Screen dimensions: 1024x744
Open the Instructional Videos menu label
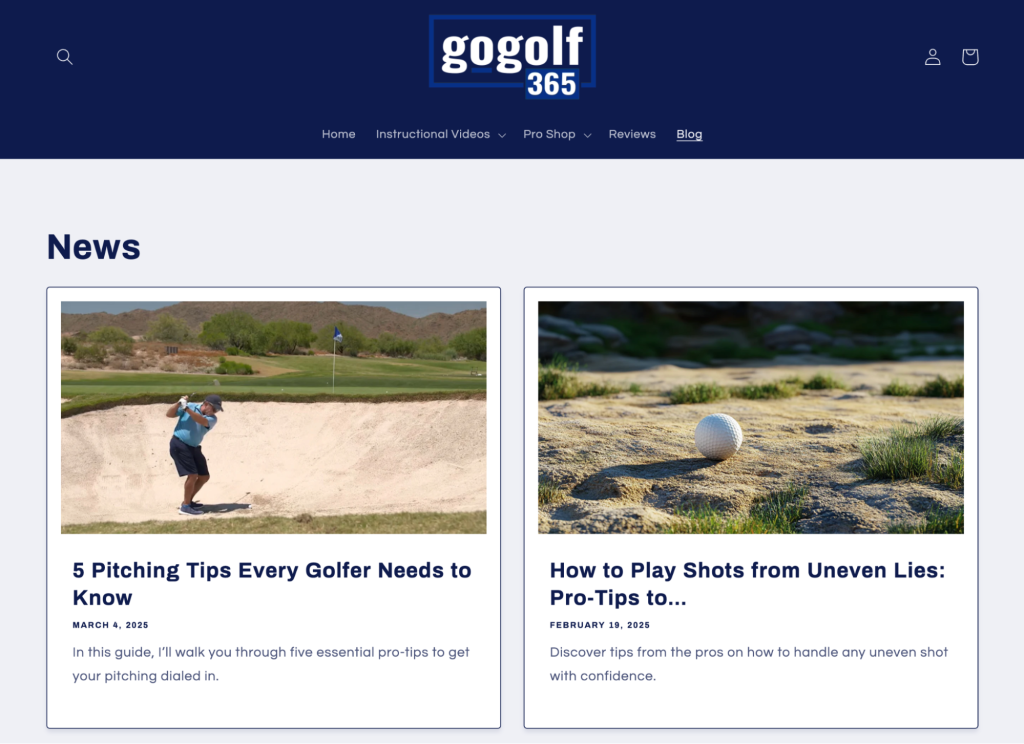tap(432, 134)
